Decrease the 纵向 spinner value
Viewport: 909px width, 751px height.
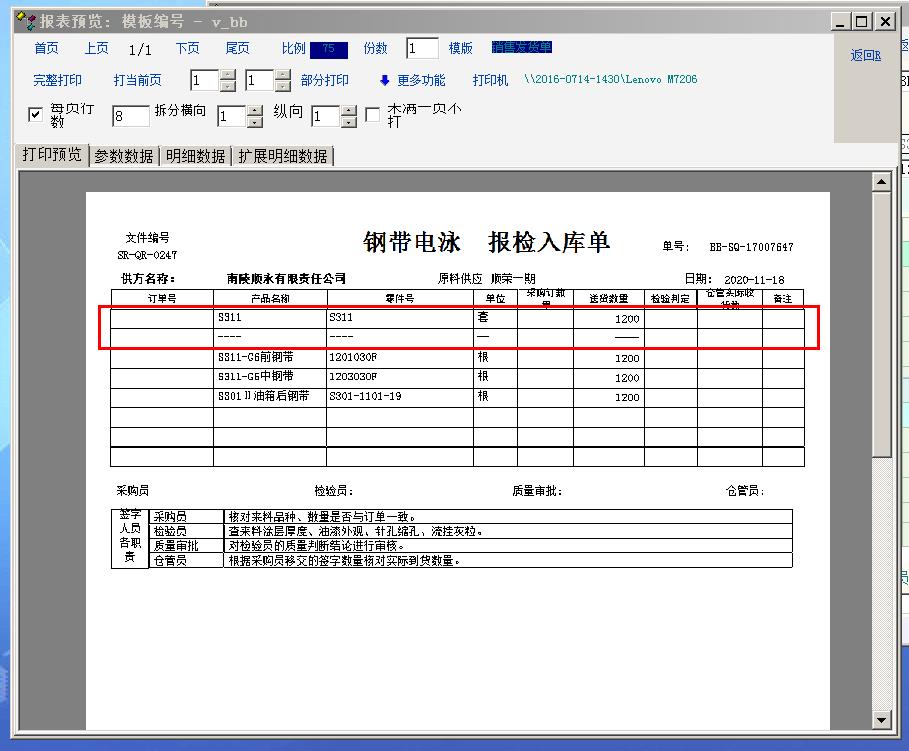point(347,122)
